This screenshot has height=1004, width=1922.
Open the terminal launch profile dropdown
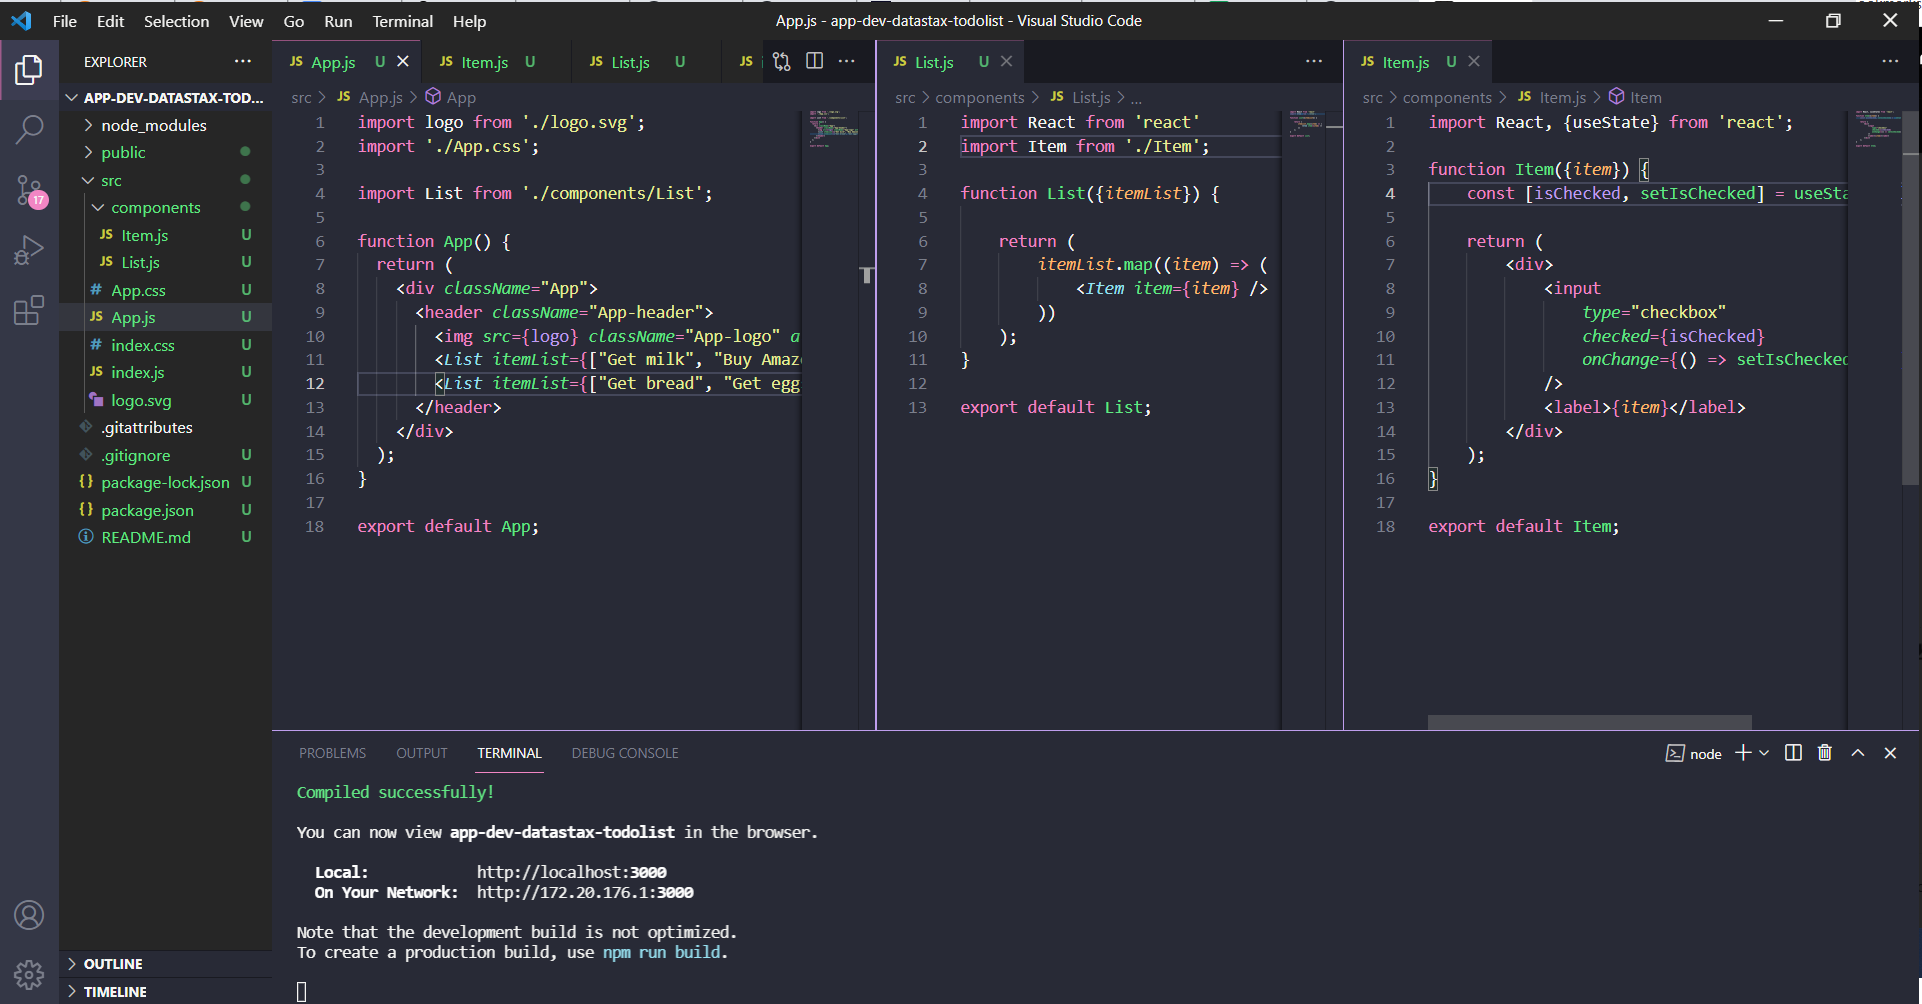pos(1764,753)
